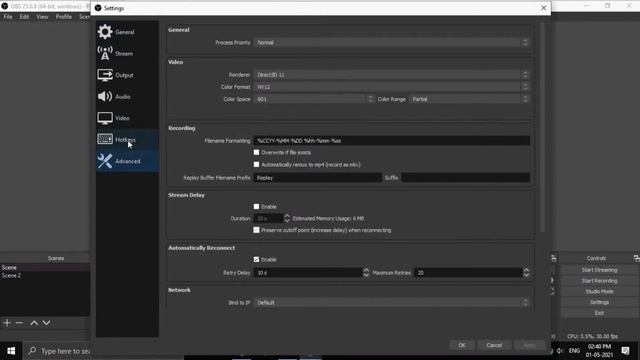Select the Advanced wrench icon
Image resolution: width=640 pixels, height=360 pixels.
pos(105,161)
